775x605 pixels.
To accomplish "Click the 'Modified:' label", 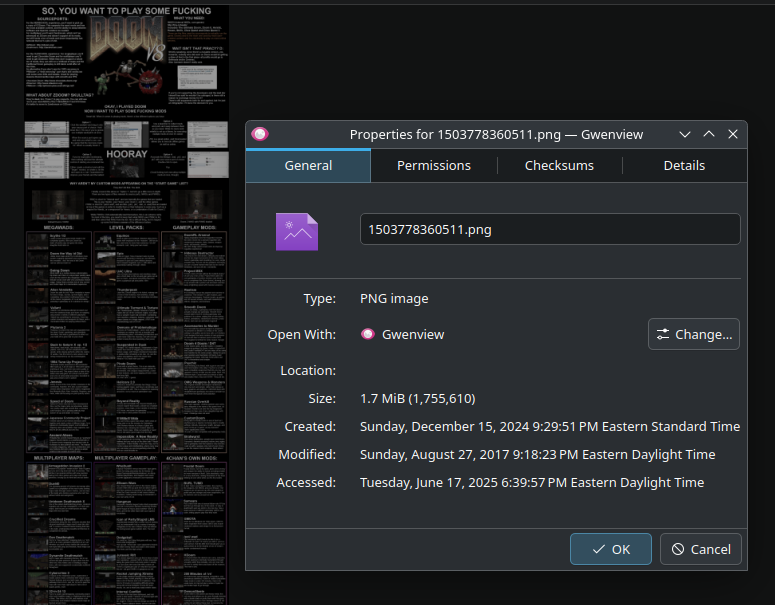I will [307, 454].
